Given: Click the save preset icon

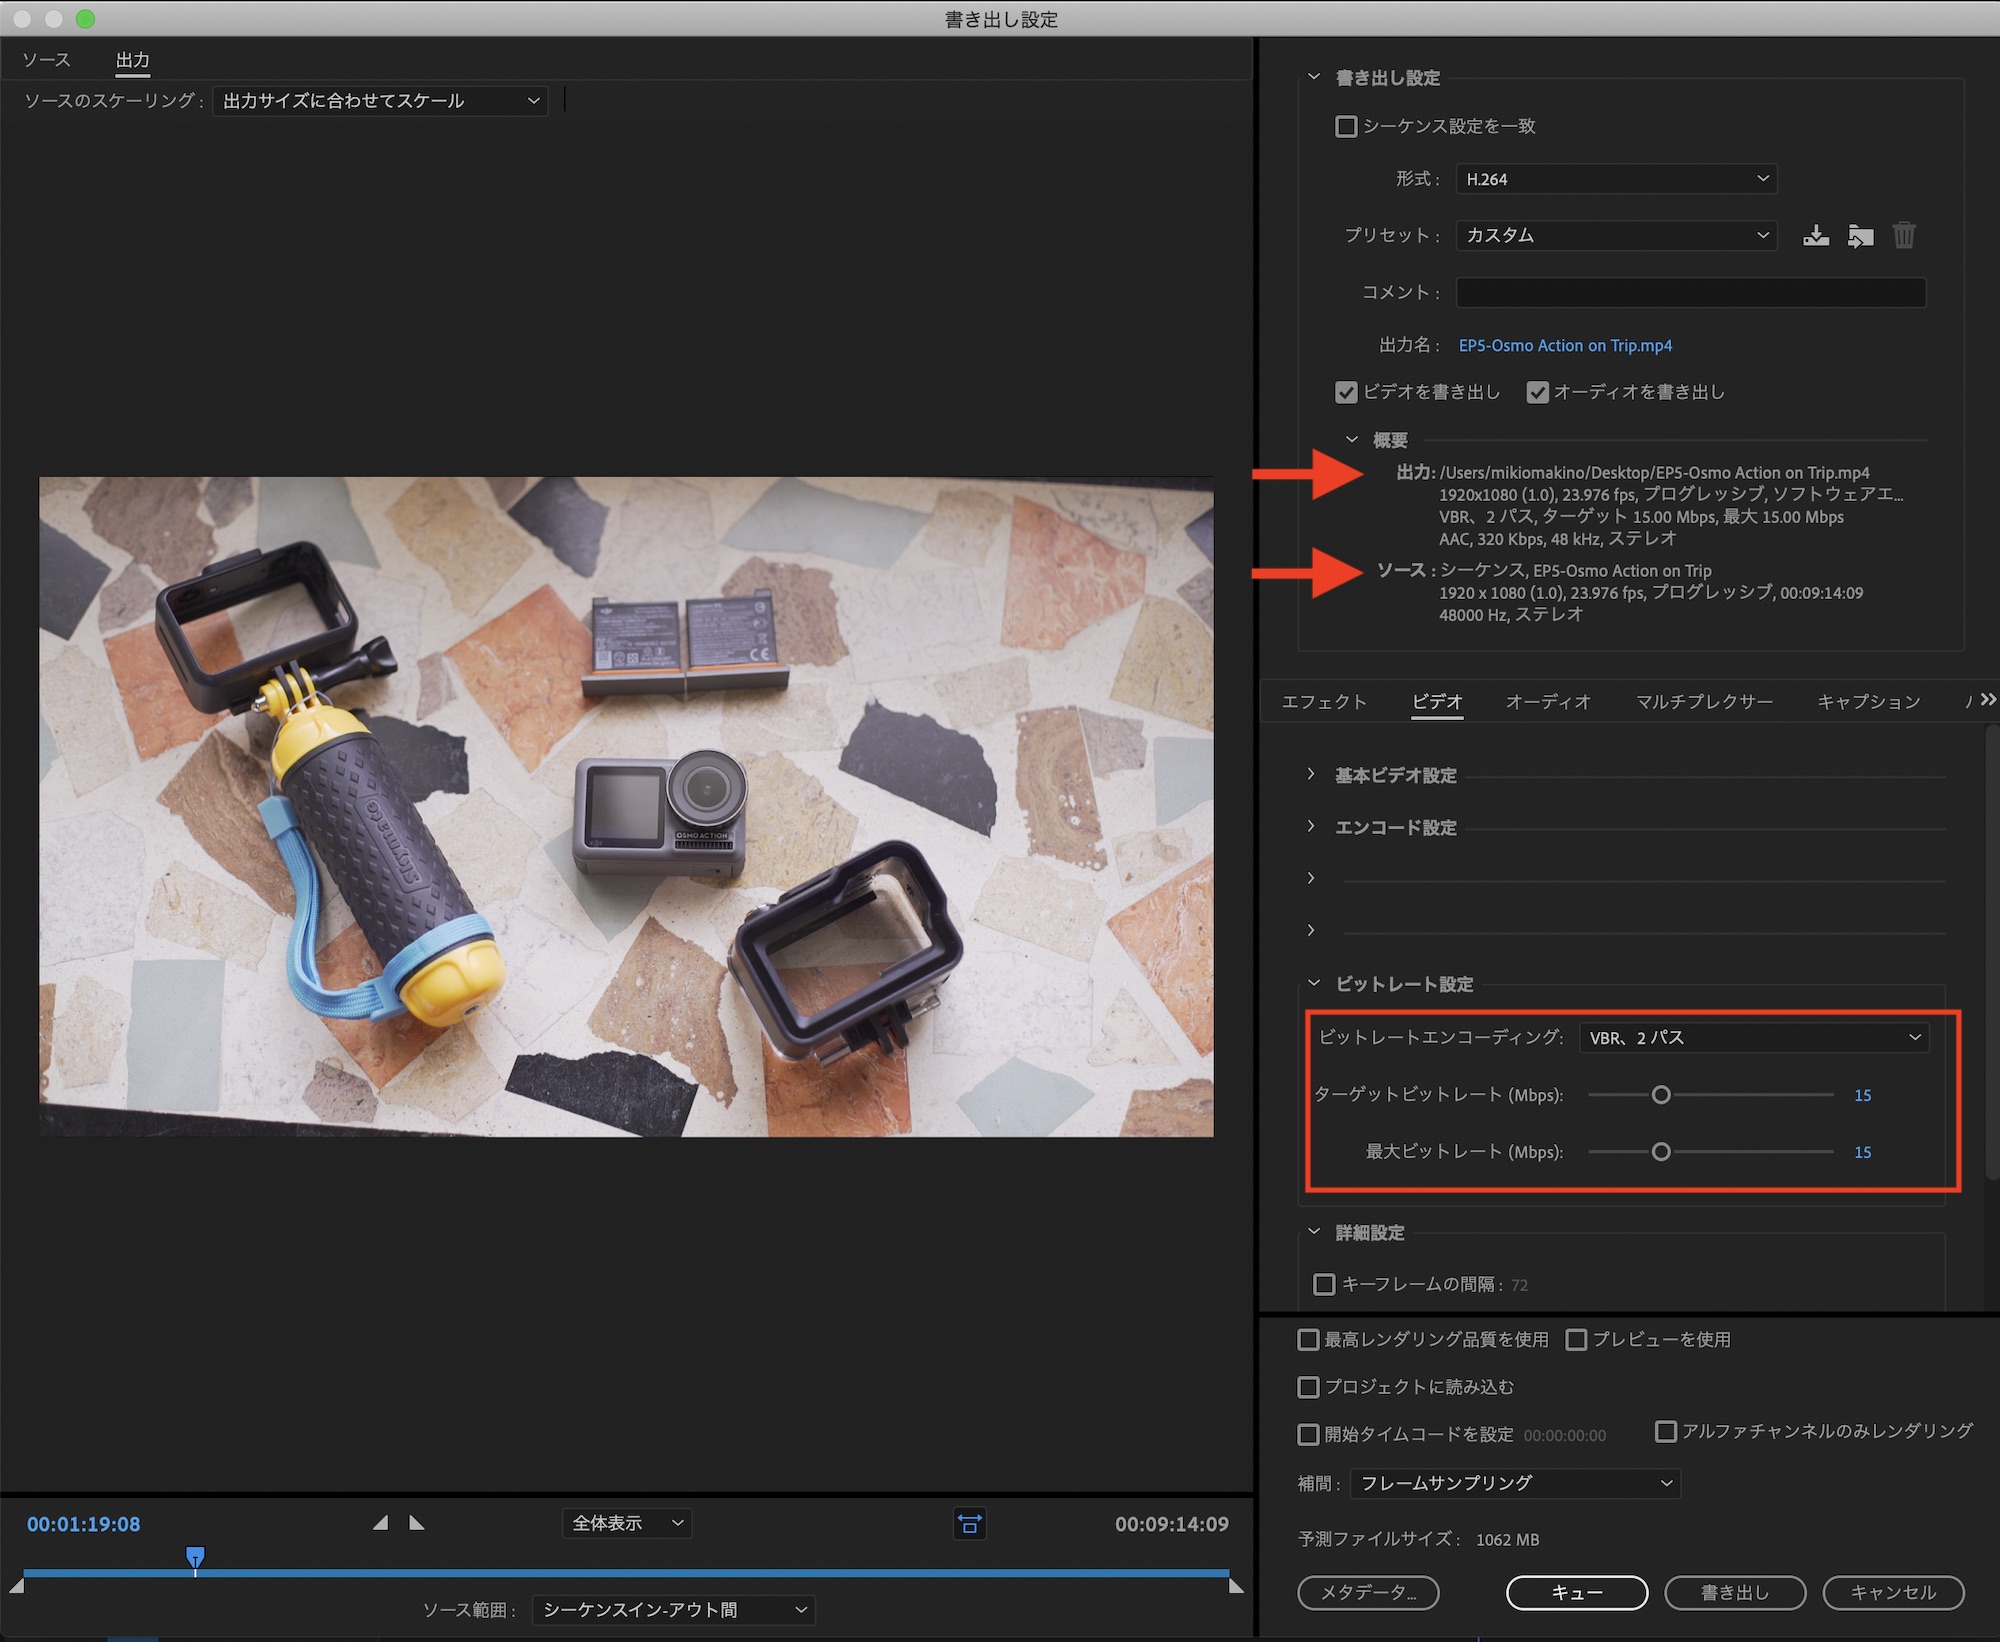Looking at the screenshot, I should tap(1816, 236).
